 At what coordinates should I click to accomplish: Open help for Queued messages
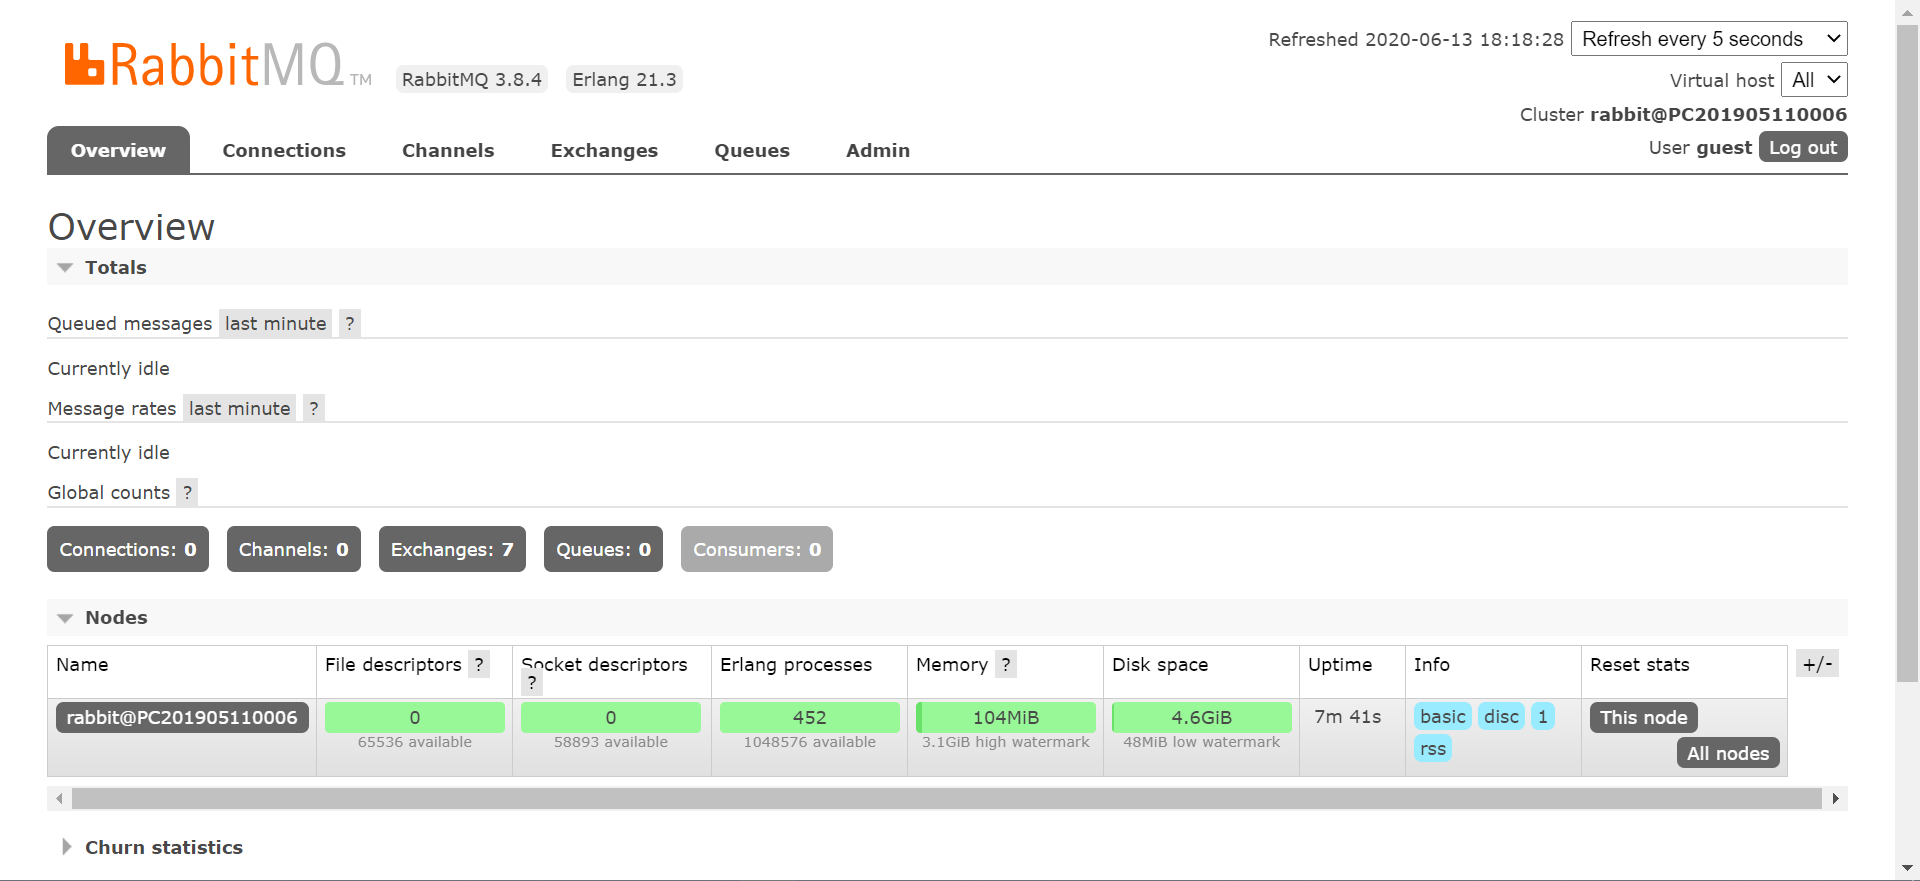350,323
